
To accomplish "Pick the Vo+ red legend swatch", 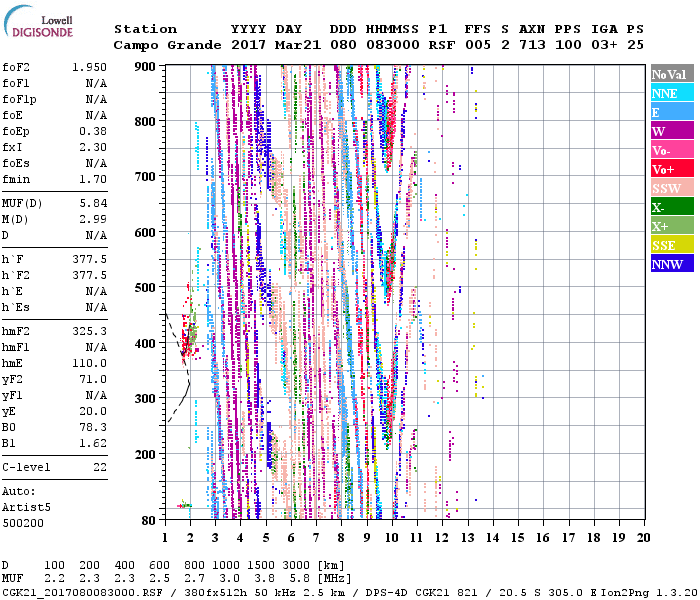I will coord(672,169).
